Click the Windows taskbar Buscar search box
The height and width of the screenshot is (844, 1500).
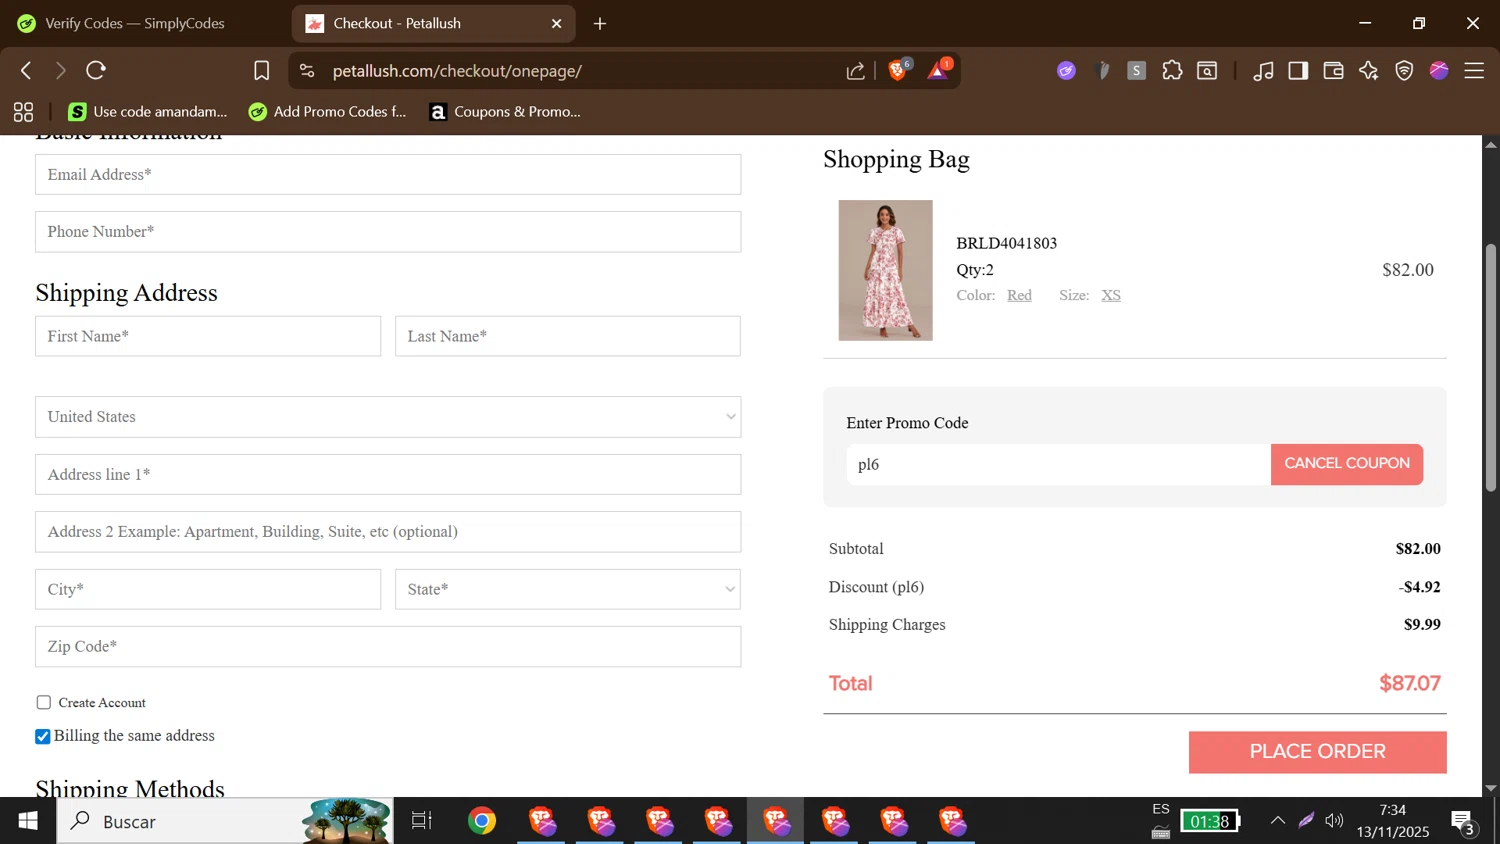coord(225,821)
